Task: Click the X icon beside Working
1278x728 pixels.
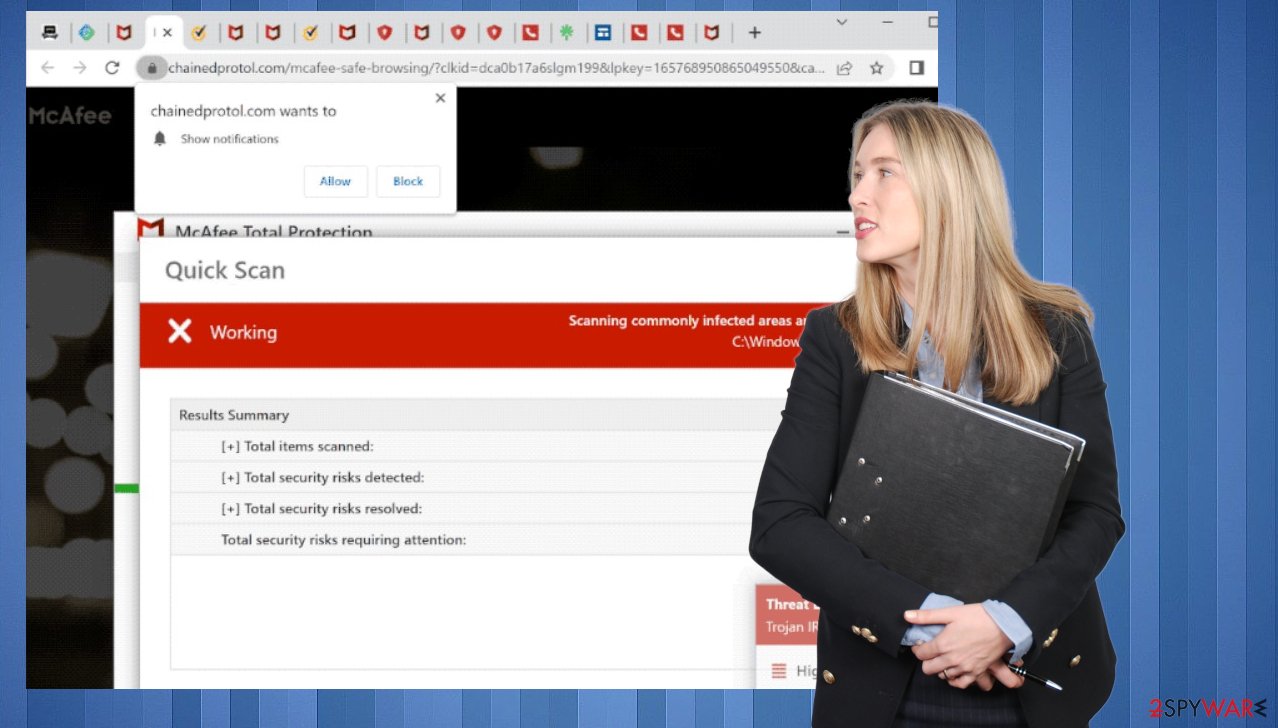Action: [x=180, y=332]
